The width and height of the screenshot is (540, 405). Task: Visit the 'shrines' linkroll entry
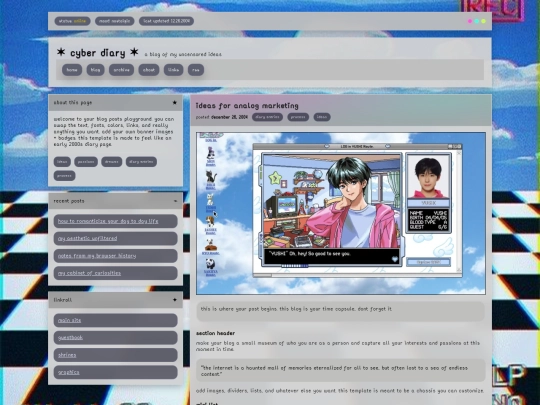point(116,355)
